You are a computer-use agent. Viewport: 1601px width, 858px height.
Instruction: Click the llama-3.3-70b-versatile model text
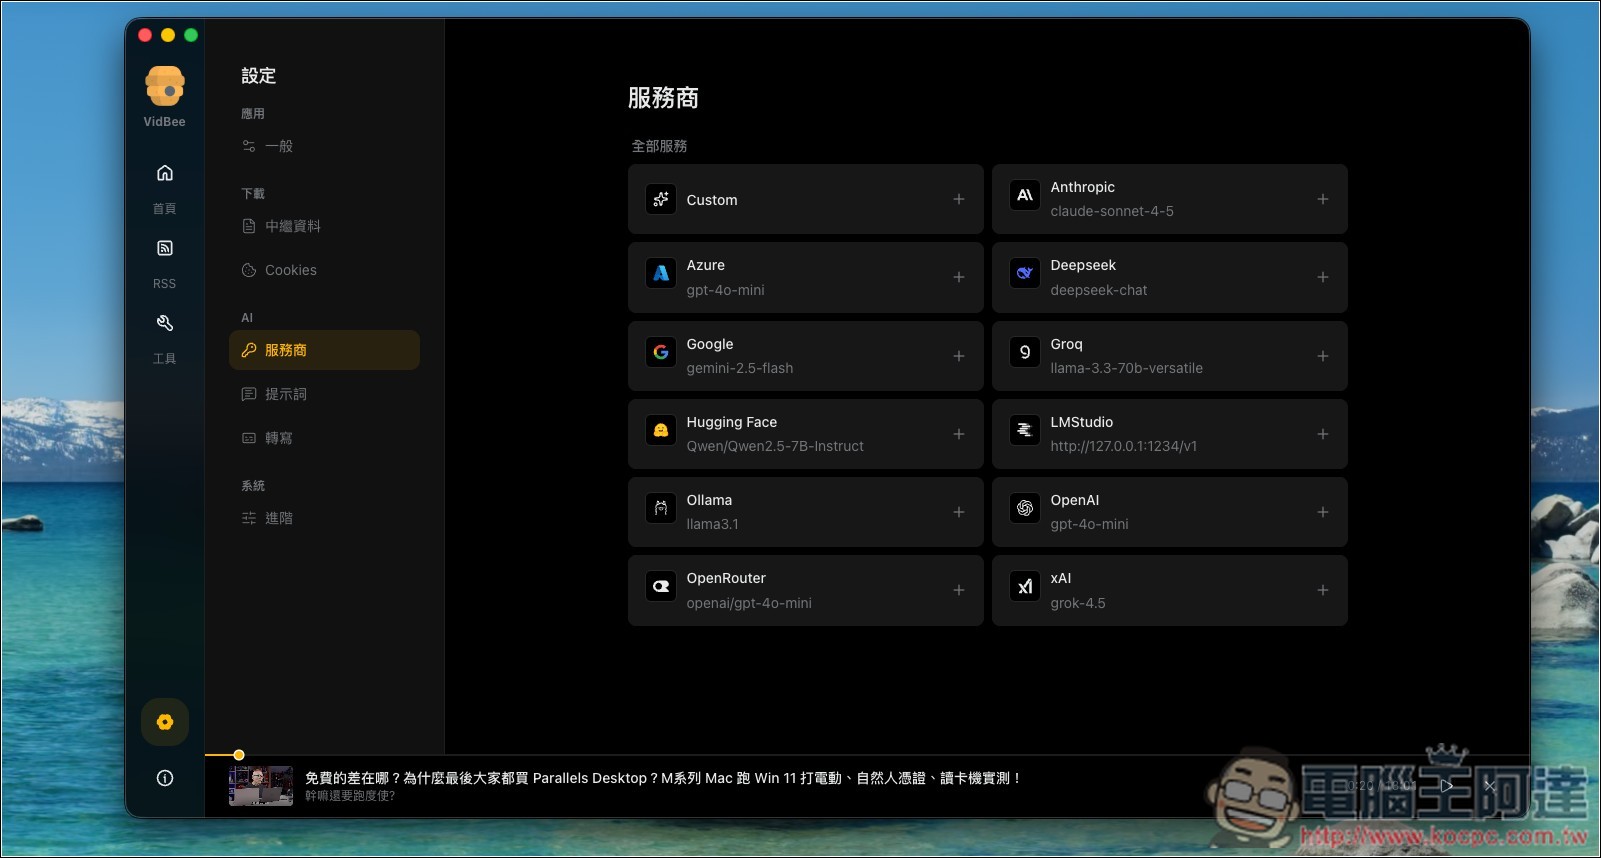click(1127, 368)
